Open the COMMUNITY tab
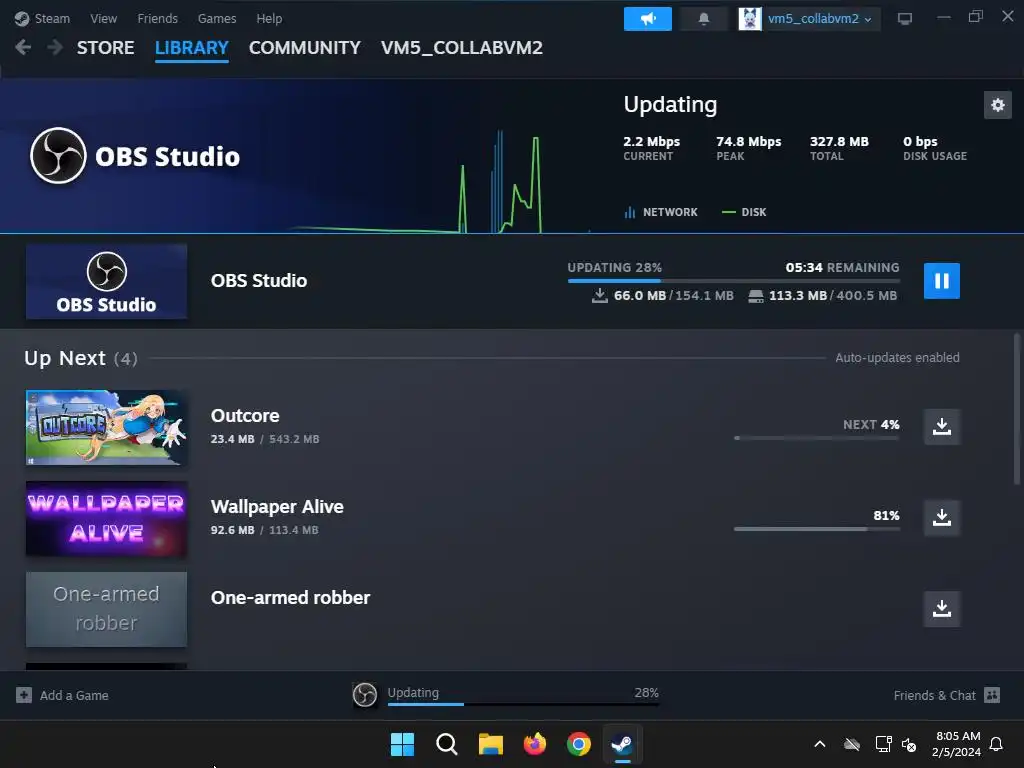Viewport: 1024px width, 768px height. coord(304,48)
